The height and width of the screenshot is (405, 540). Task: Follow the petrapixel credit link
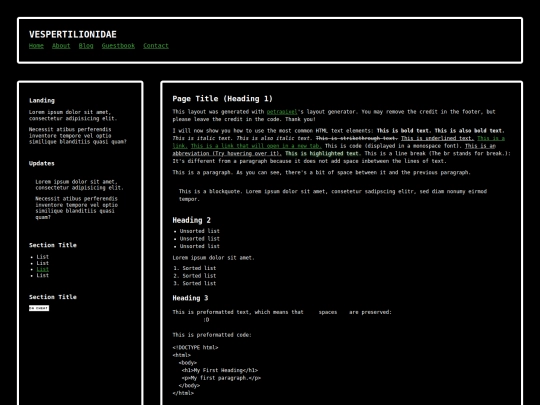tap(282, 112)
